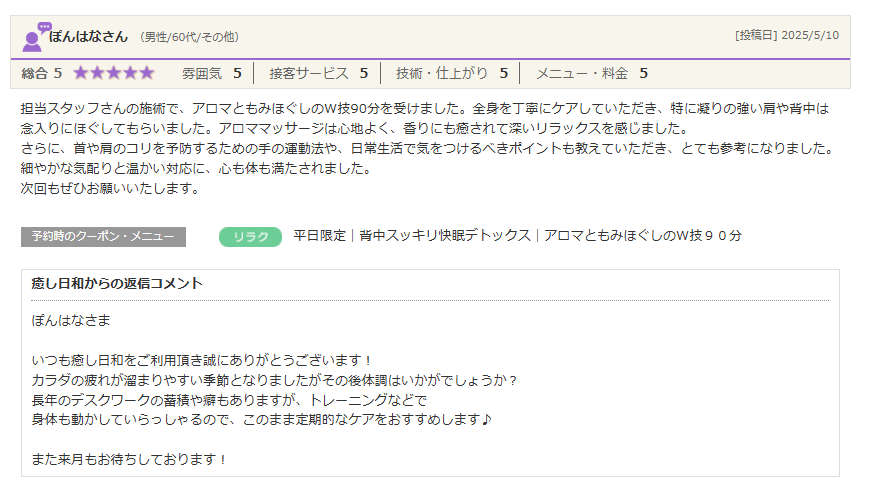The image size is (869, 494).
Task: Click the third star in overall rating
Action: click(114, 73)
